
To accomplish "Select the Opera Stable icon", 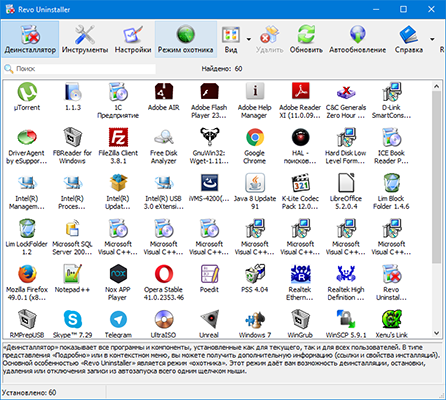I will 164,274.
